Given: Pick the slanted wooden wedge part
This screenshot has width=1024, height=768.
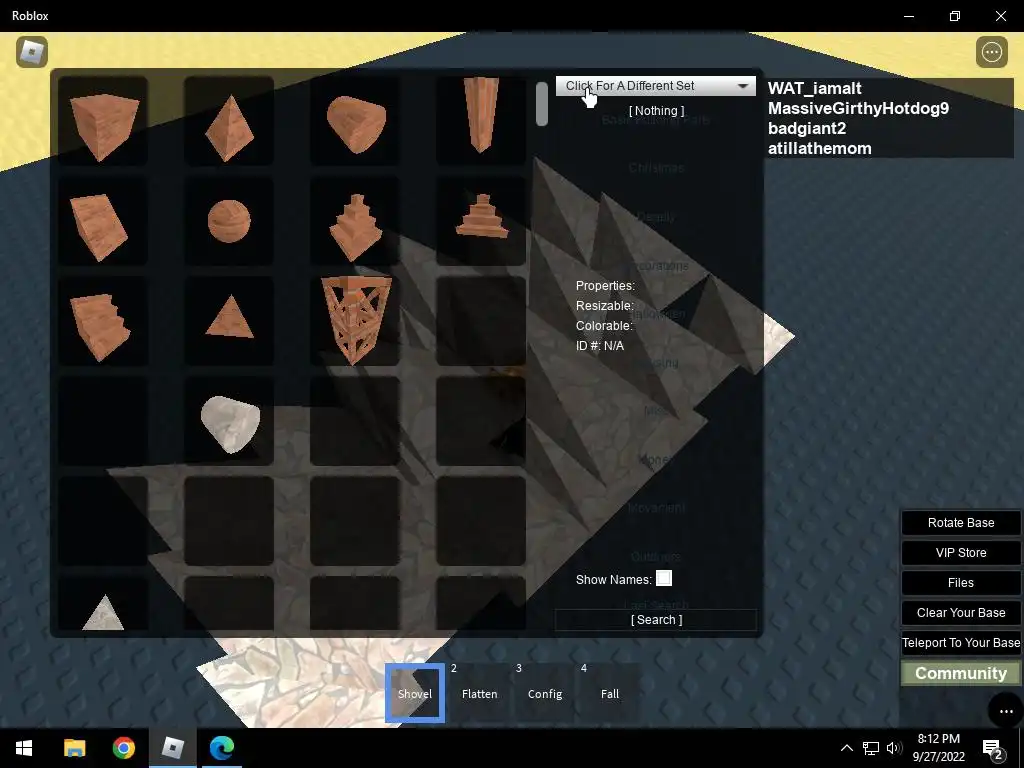Looking at the screenshot, I should 103,221.
